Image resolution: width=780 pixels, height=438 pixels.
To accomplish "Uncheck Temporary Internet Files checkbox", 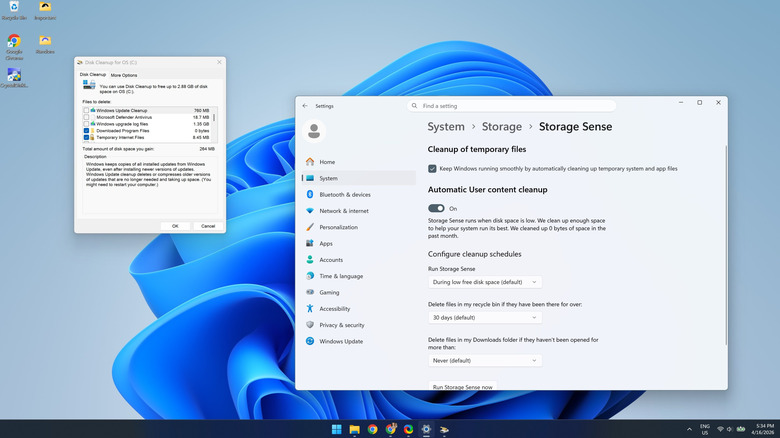I will [x=87, y=137].
